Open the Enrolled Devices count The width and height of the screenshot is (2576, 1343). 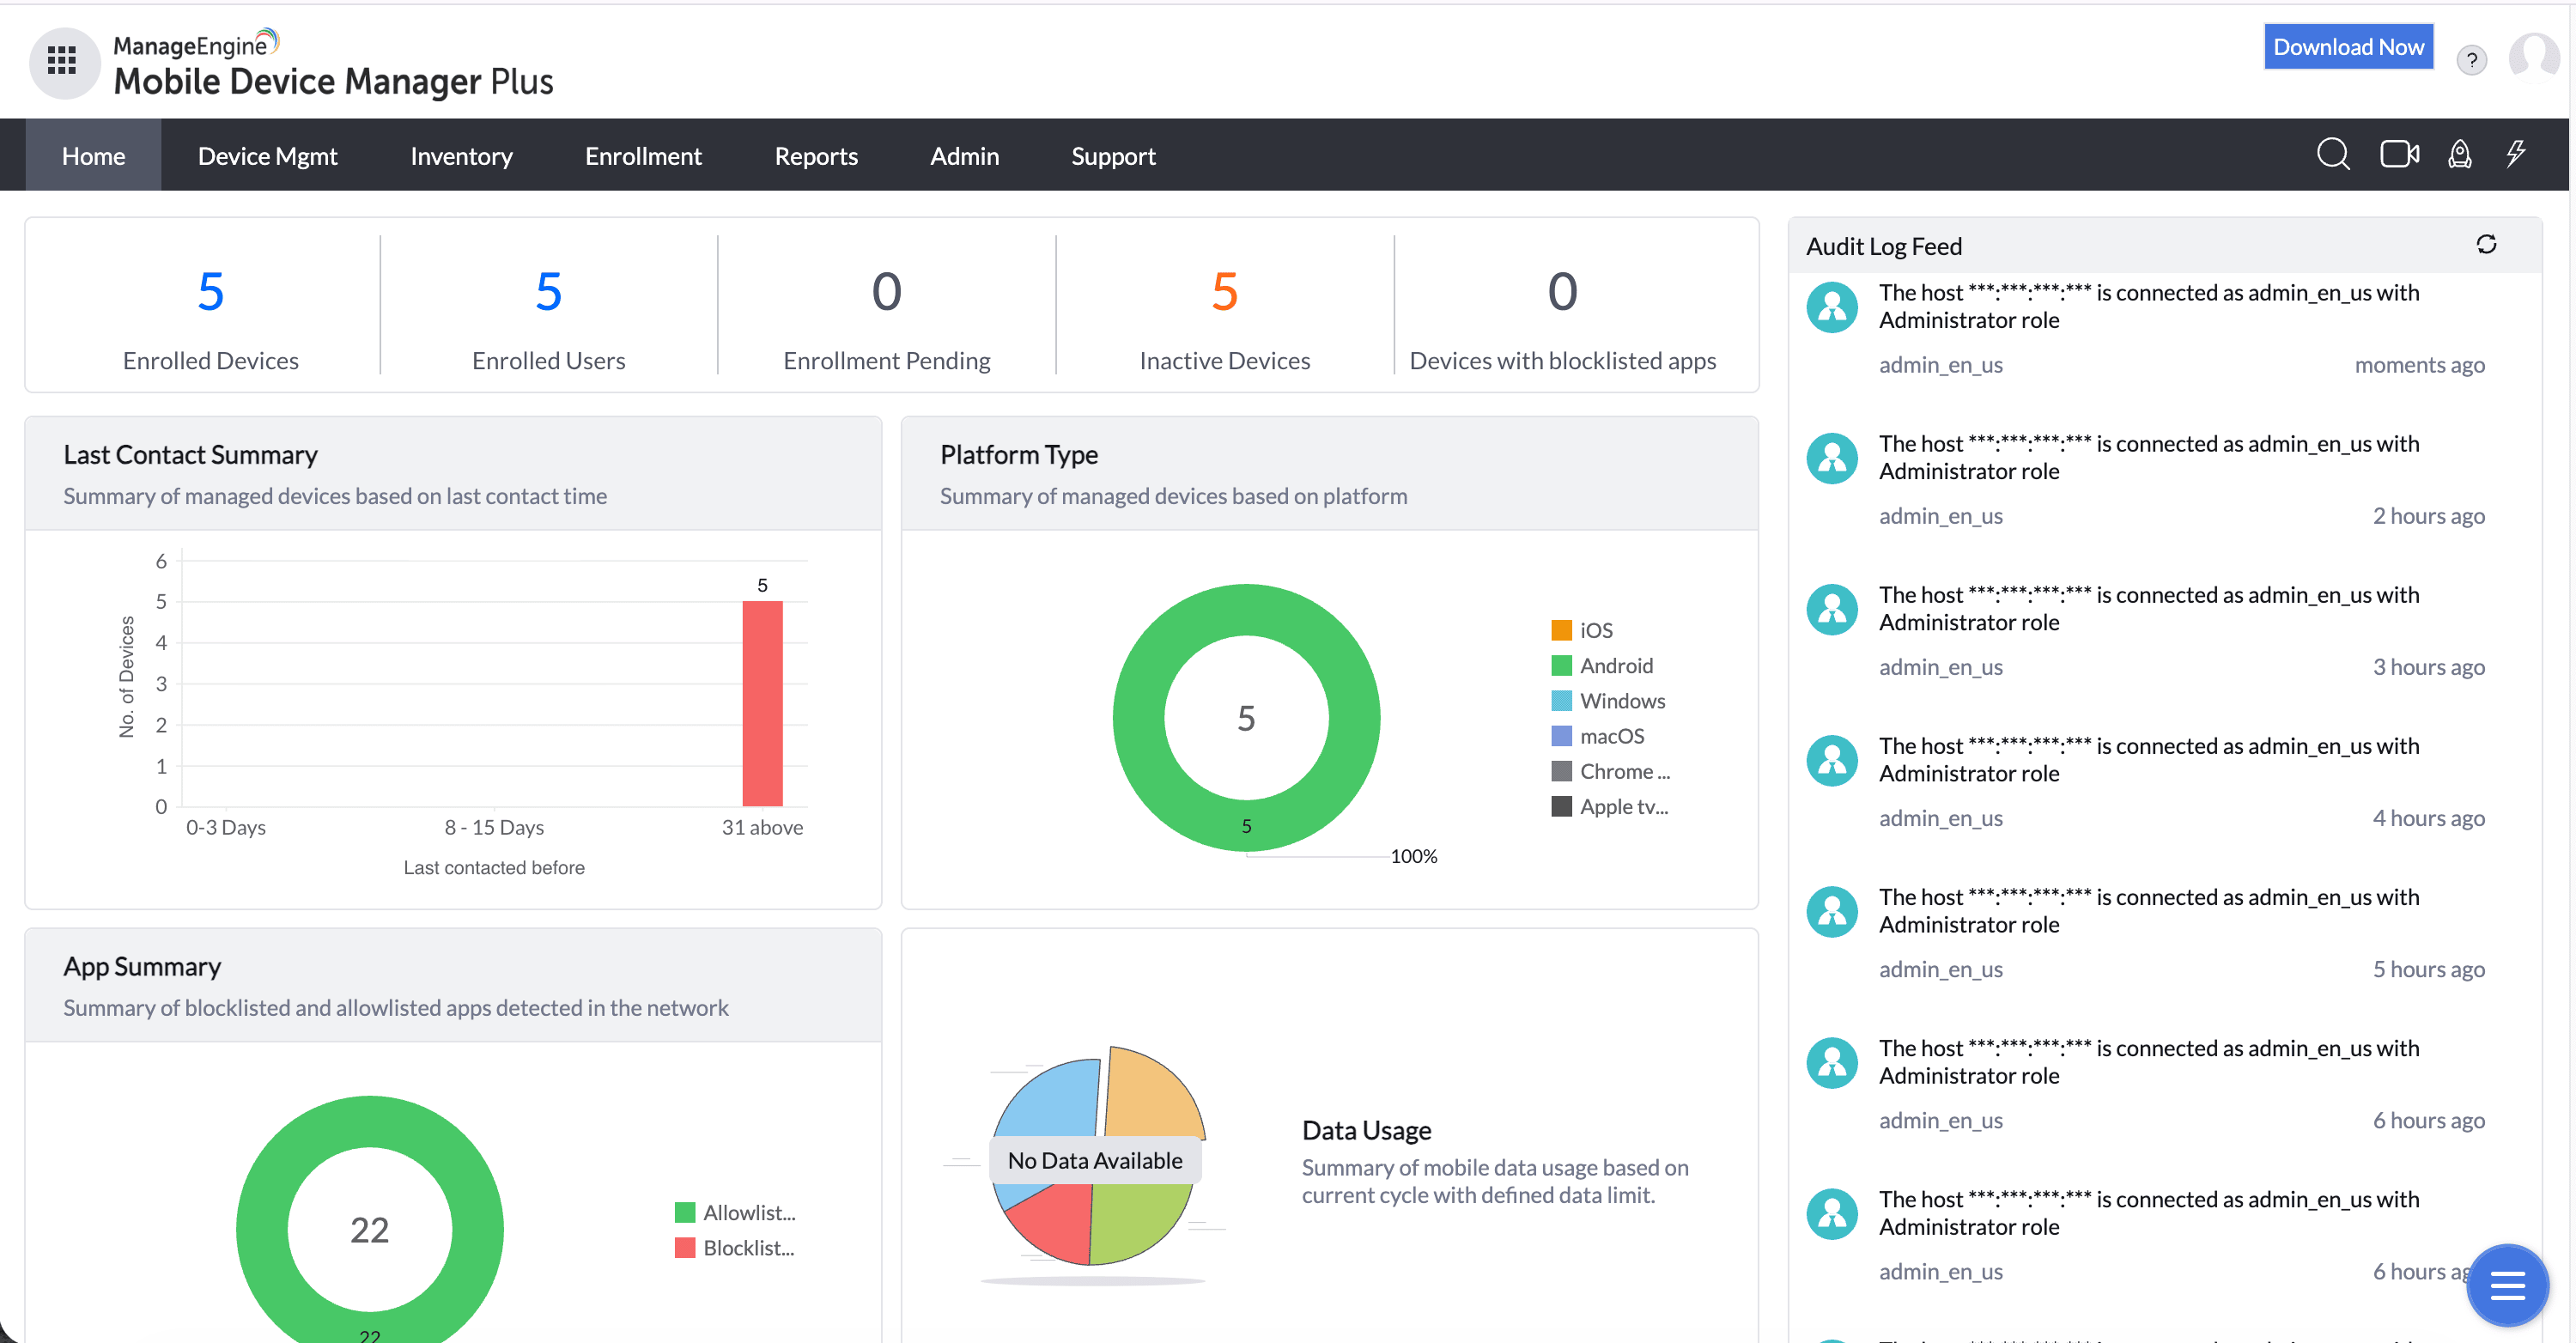(x=210, y=291)
